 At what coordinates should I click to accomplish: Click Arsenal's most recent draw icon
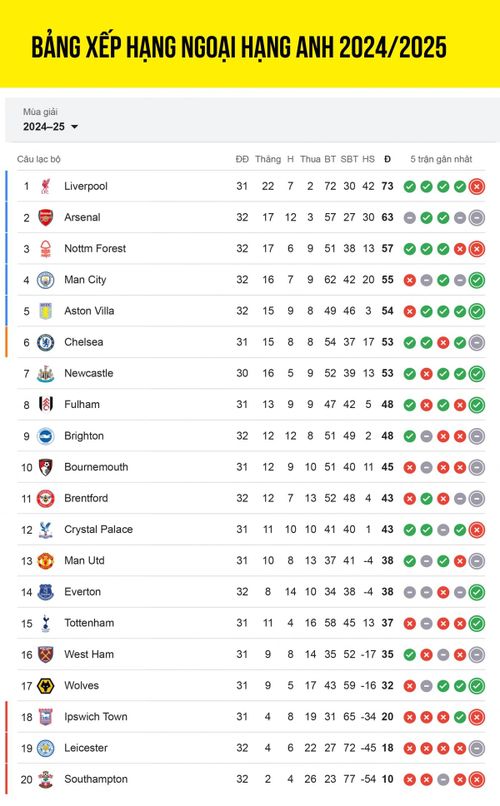tap(477, 218)
